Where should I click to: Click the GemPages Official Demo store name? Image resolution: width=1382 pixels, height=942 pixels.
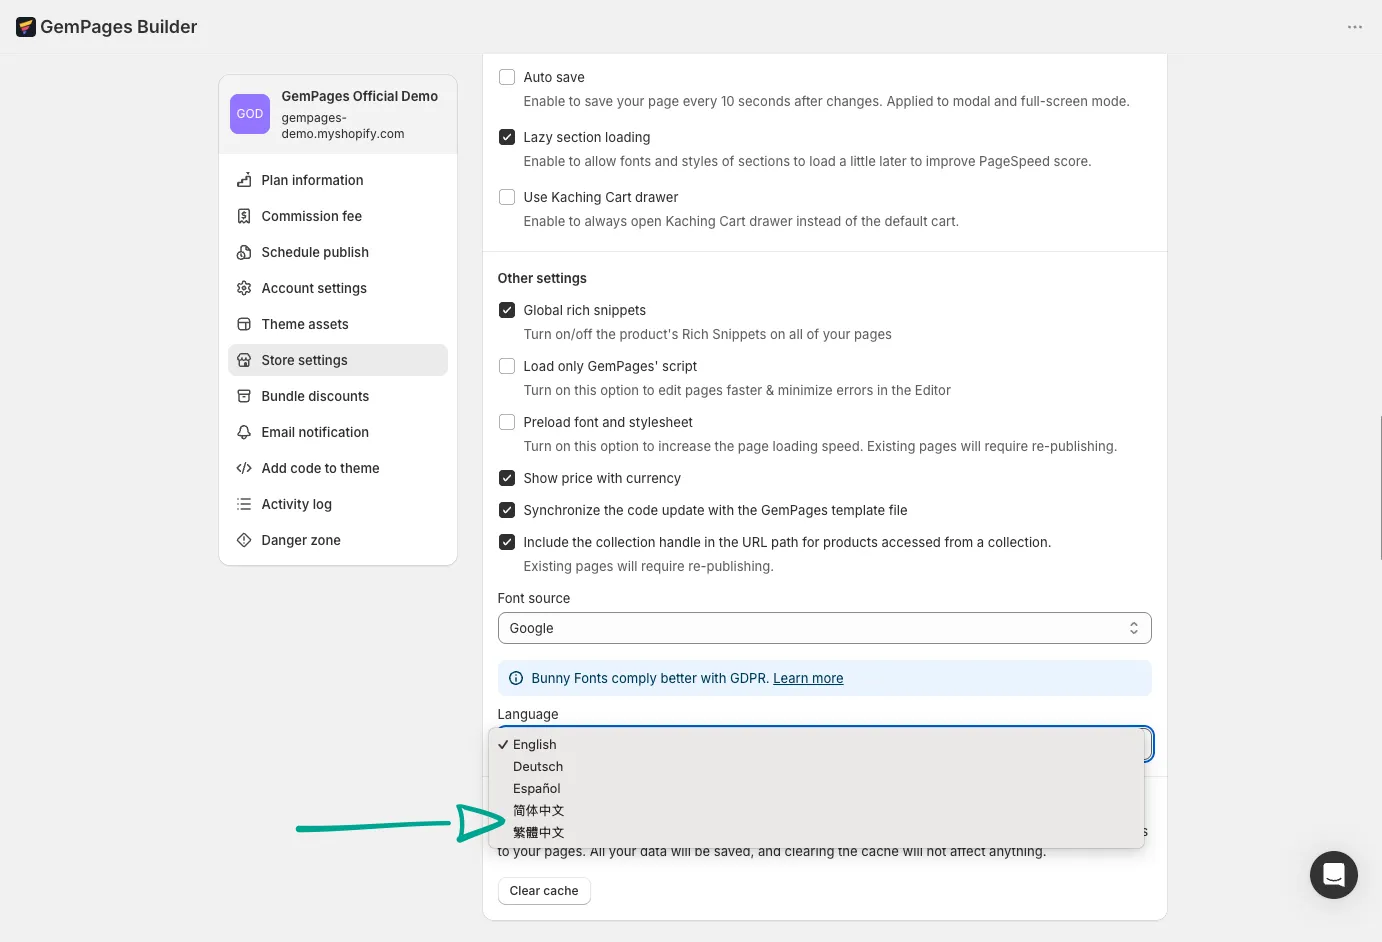360,96
